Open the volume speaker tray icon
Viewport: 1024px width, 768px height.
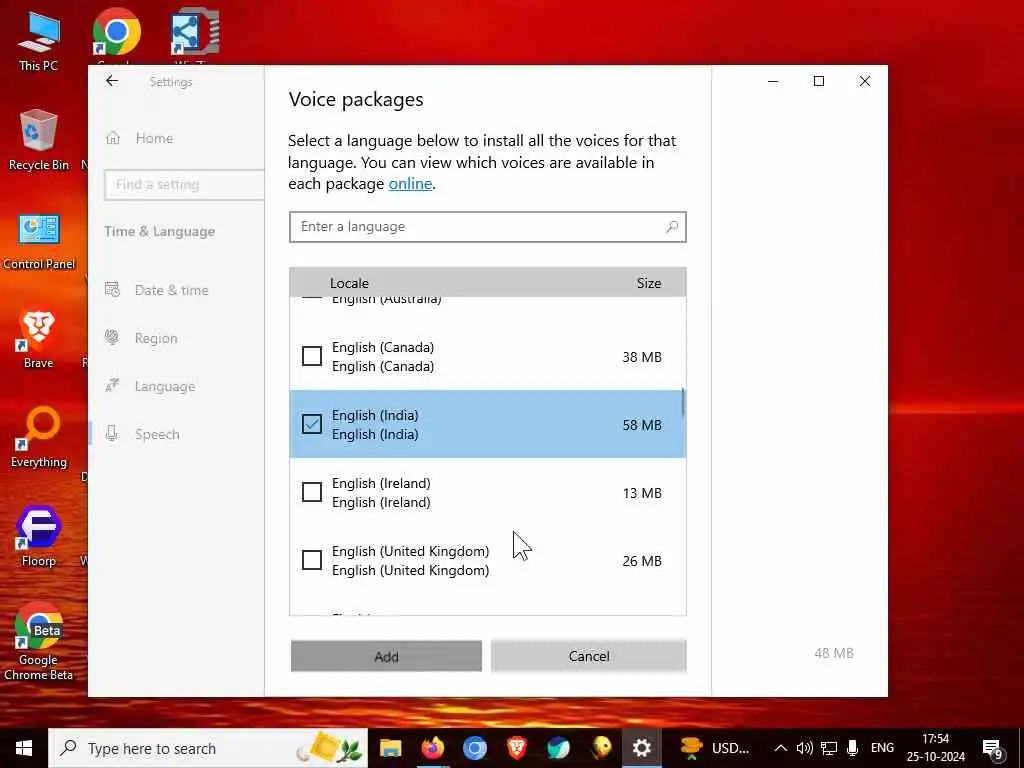point(805,748)
